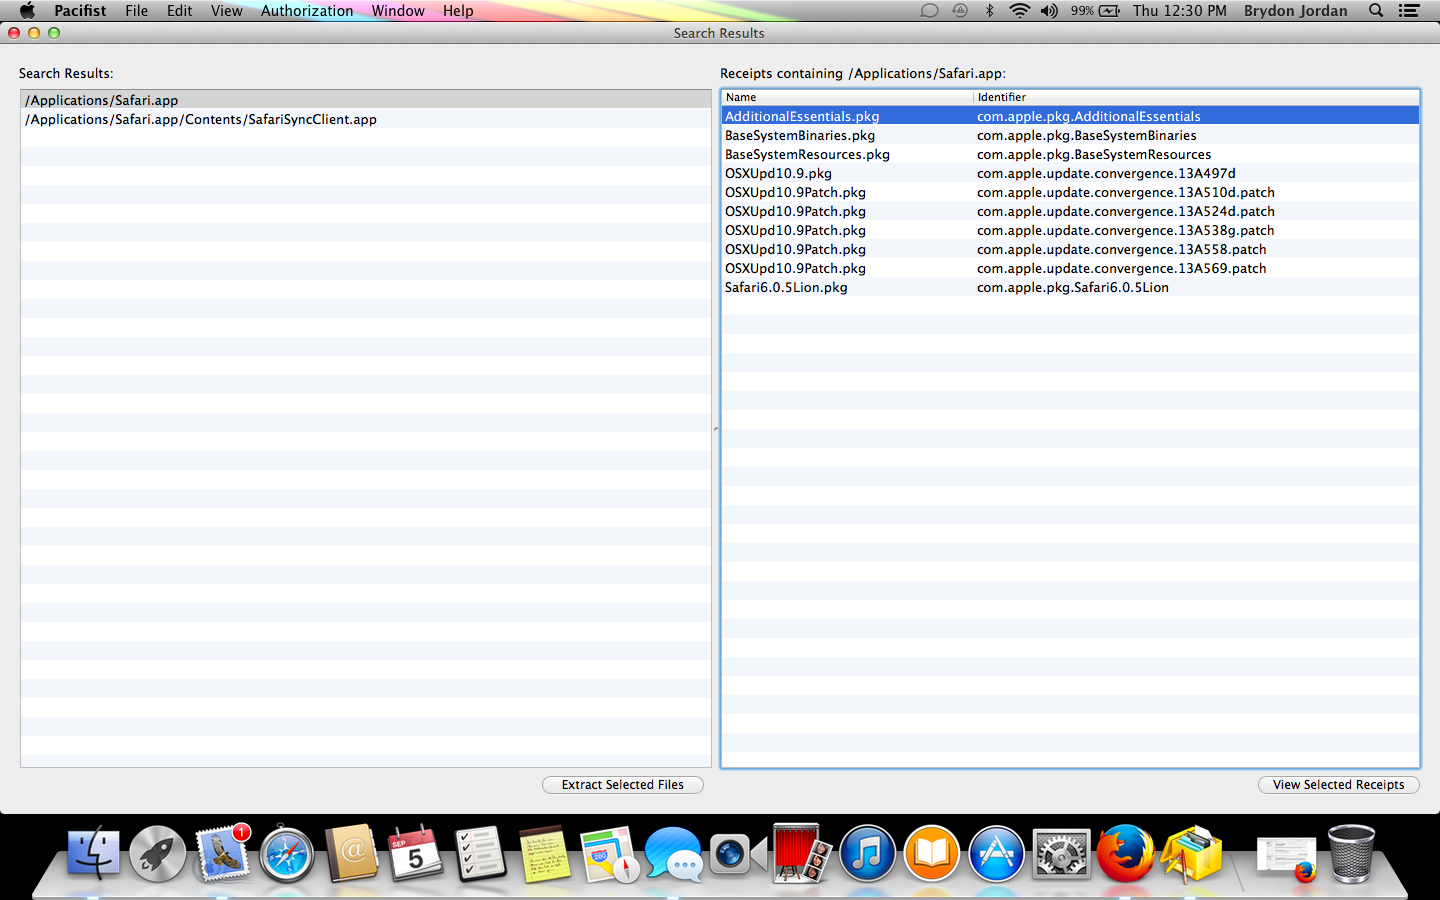1440x900 pixels.
Task: Click identifier com.apple.pkg.BaseSystemBinaries
Action: click(1087, 135)
